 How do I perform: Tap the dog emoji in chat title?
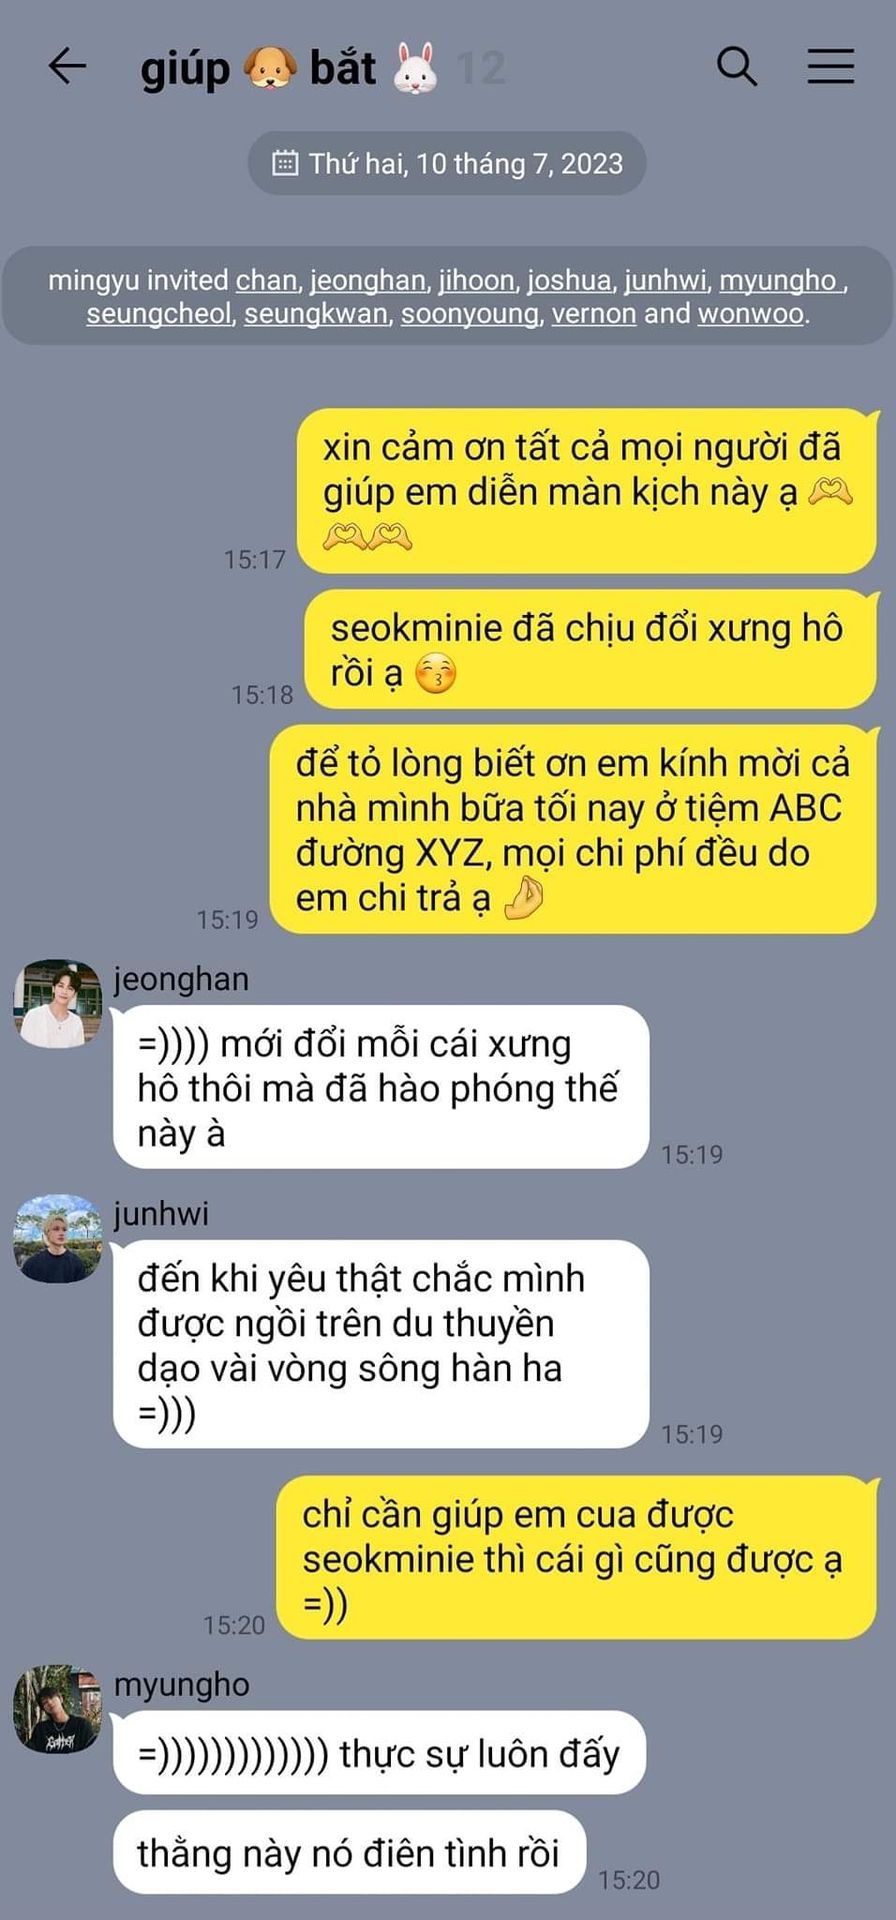point(270,69)
